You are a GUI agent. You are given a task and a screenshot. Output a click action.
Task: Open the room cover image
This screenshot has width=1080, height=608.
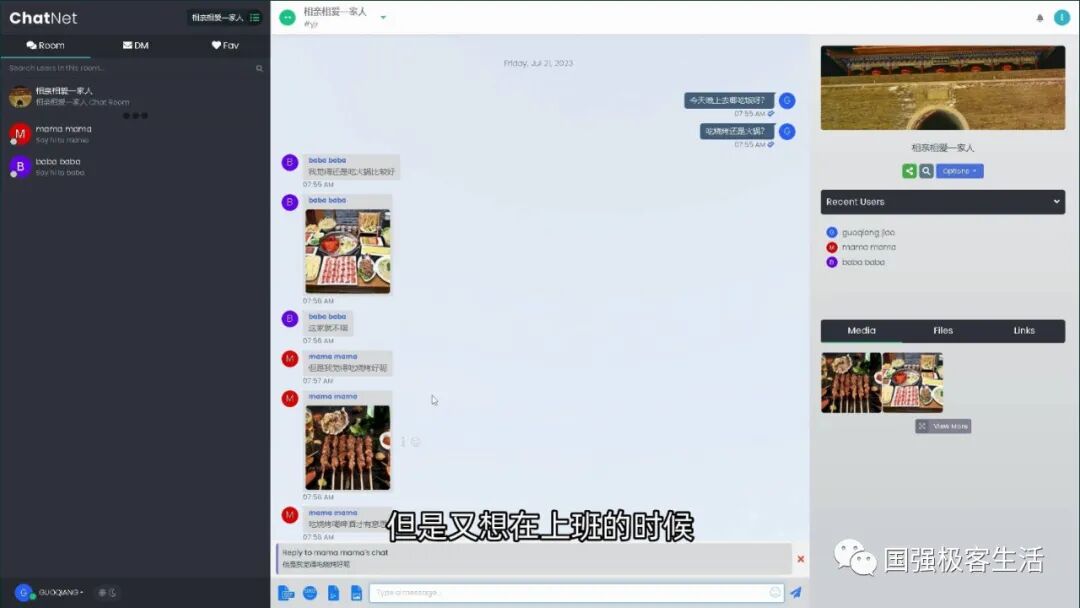[x=942, y=87]
